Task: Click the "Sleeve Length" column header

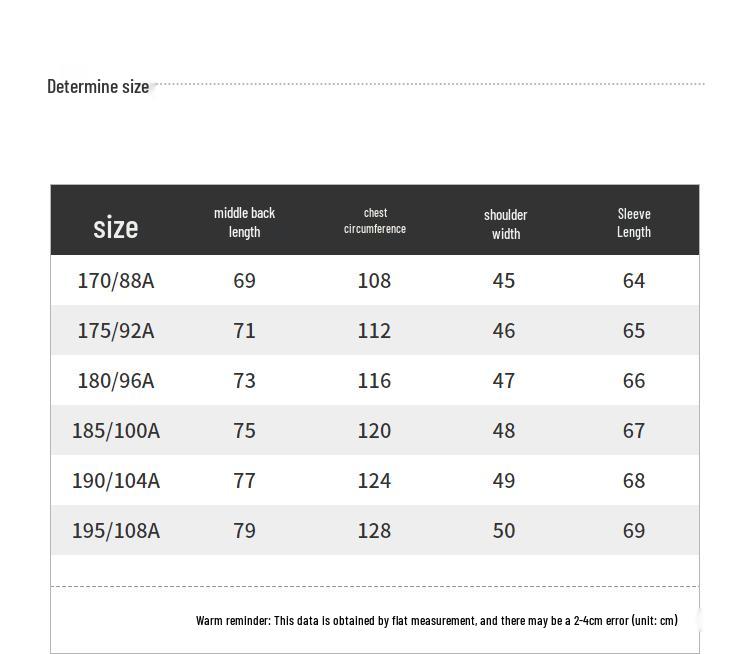Action: click(634, 222)
